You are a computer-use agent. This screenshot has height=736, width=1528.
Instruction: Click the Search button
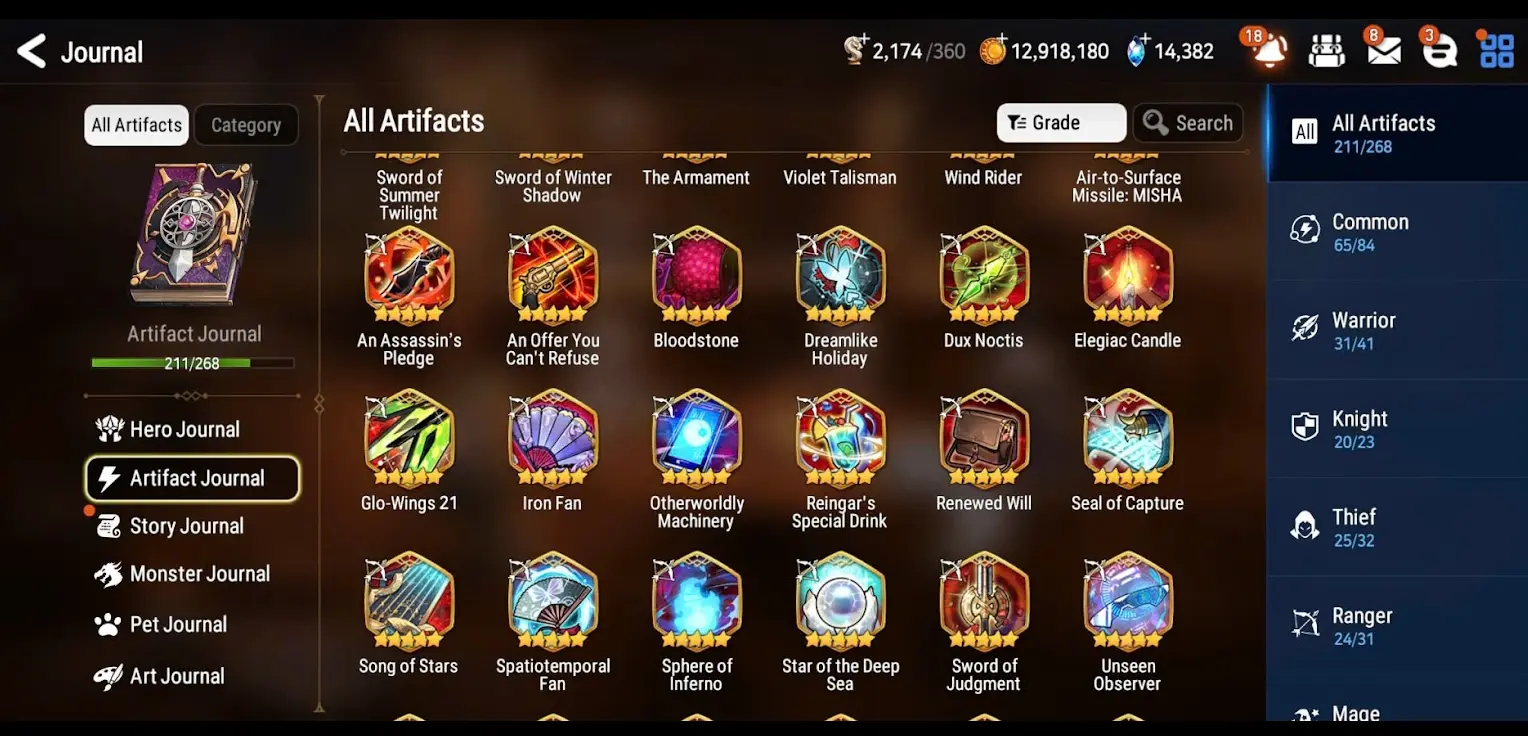[1188, 123]
